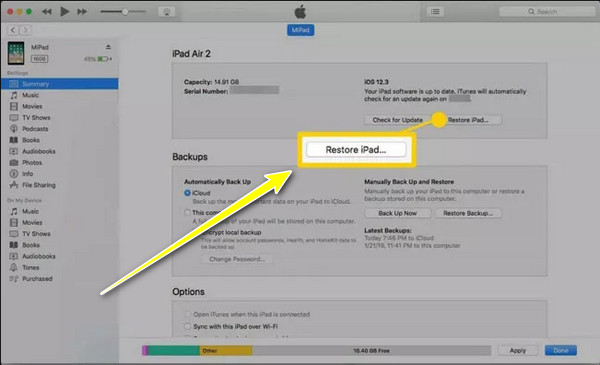Go forward with the right chevron
The width and height of the screenshot is (600, 365).
[x=26, y=30]
